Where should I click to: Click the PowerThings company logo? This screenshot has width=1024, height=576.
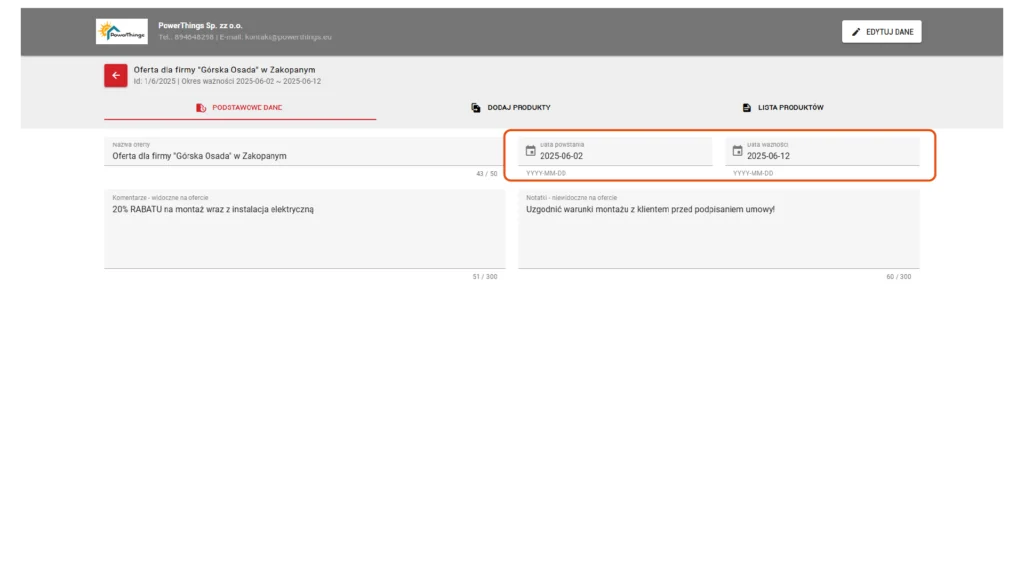tap(121, 31)
